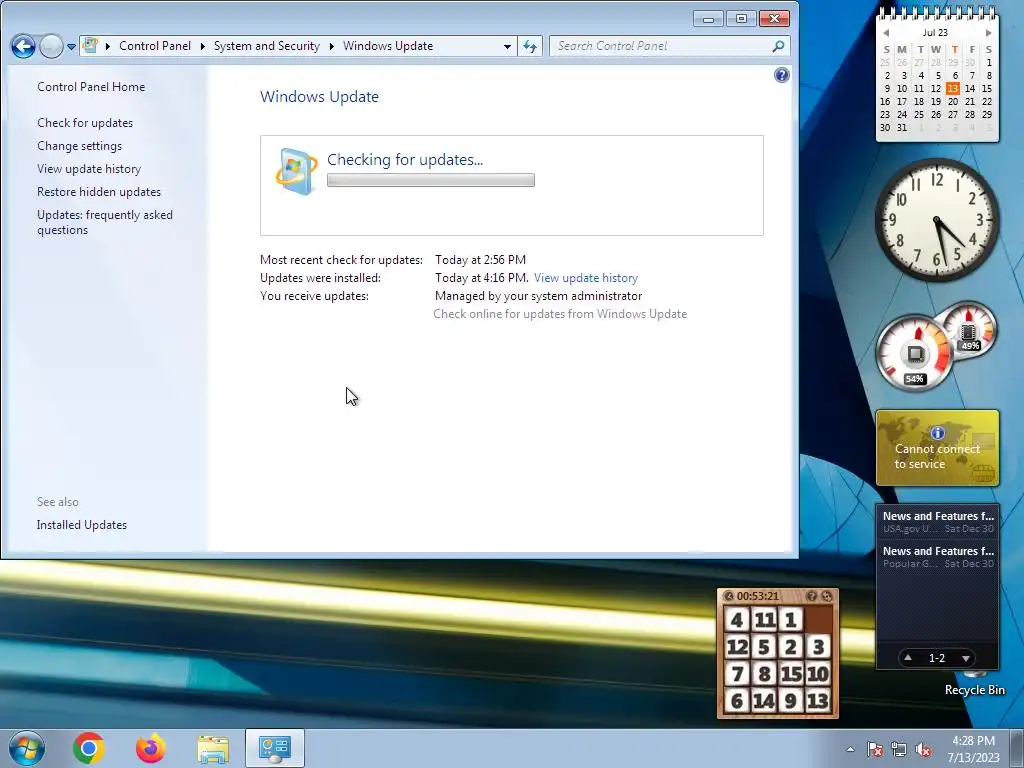Select the Control Panel taskbar button
Viewport: 1024px width, 768px height.
click(275, 748)
